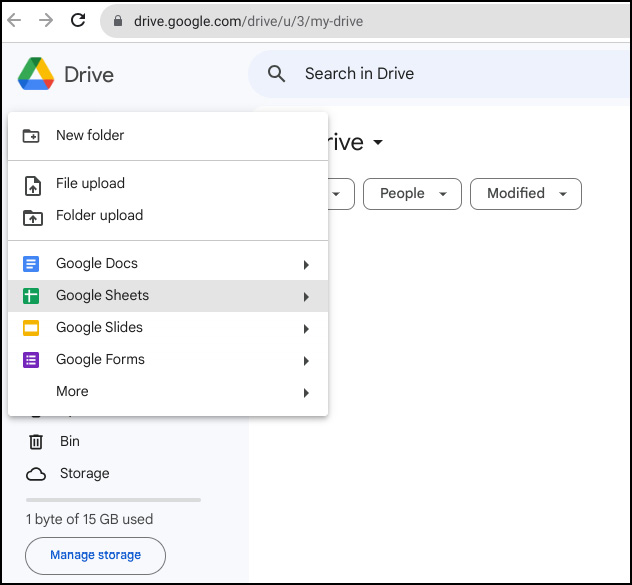Viewport: 632px width, 585px height.
Task: Click the purple Google Forms icon
Action: (x=31, y=360)
